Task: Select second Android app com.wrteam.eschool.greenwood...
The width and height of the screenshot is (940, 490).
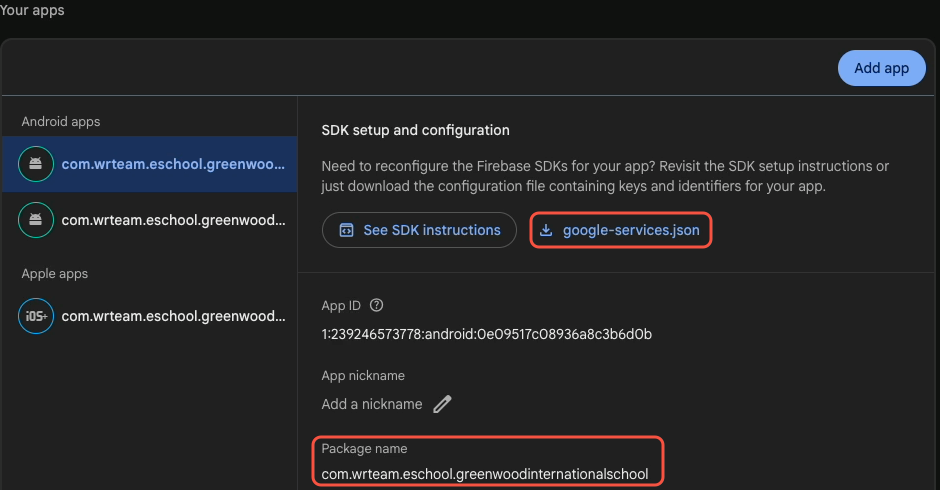Action: (x=150, y=220)
